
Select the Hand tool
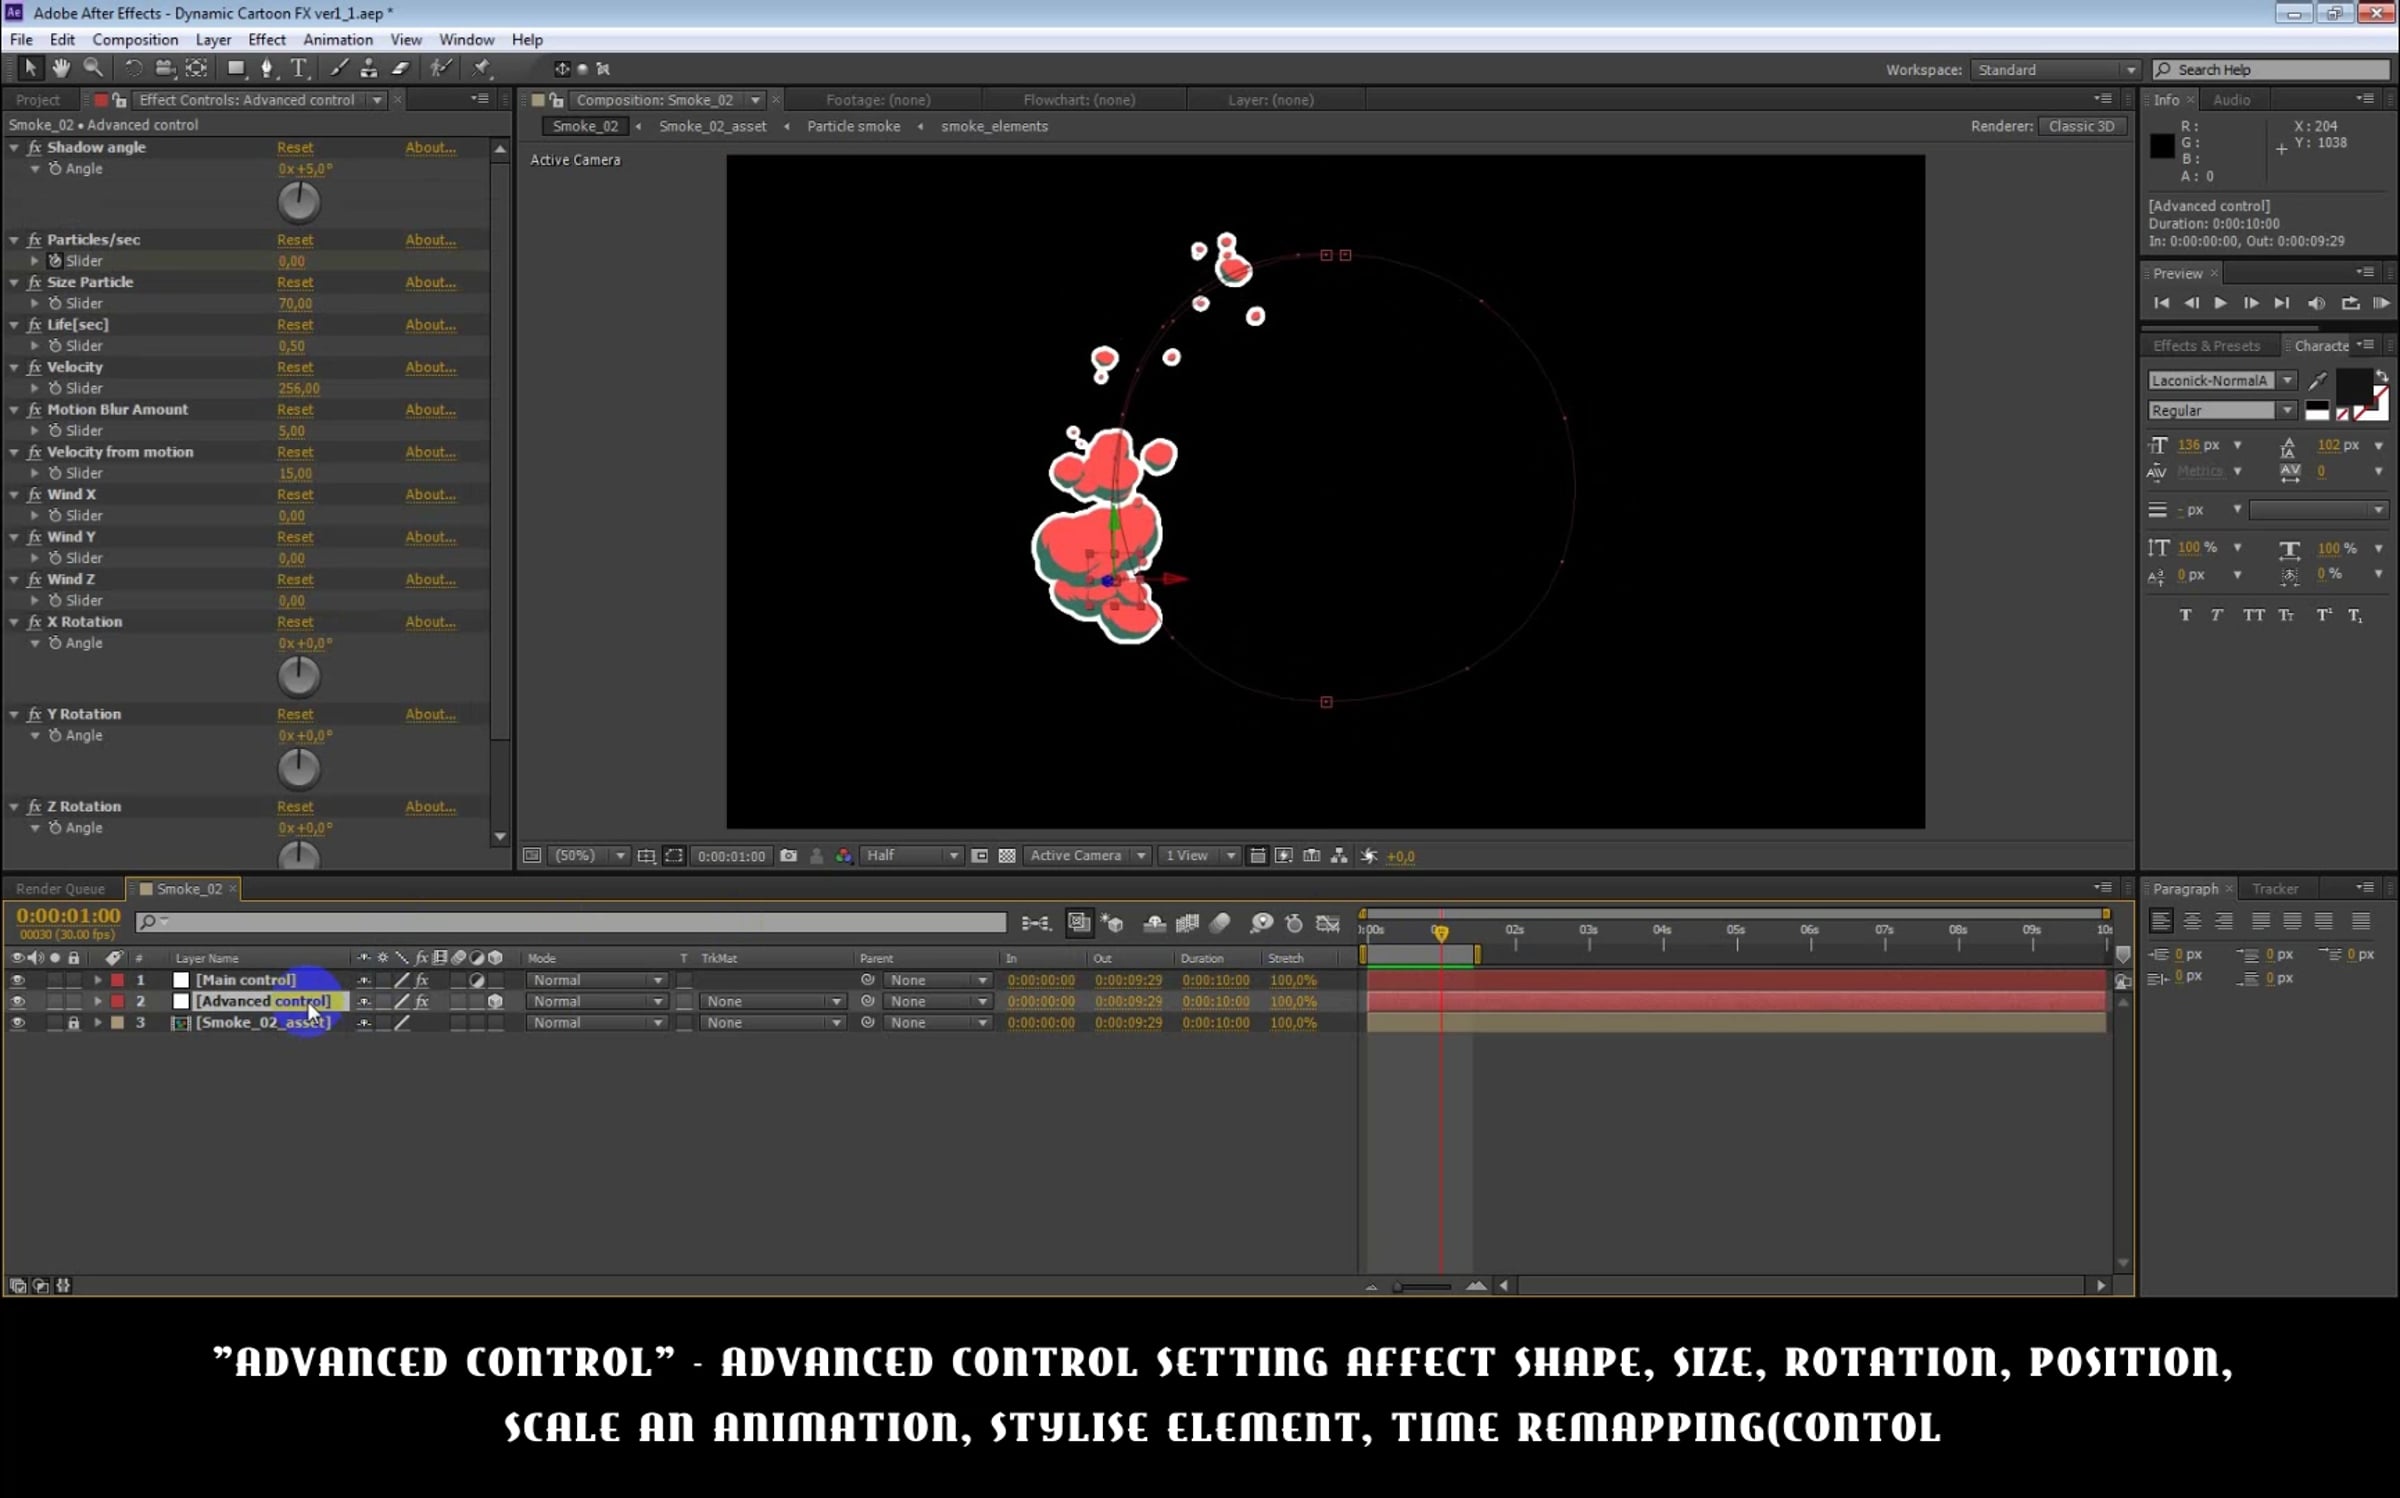click(61, 68)
